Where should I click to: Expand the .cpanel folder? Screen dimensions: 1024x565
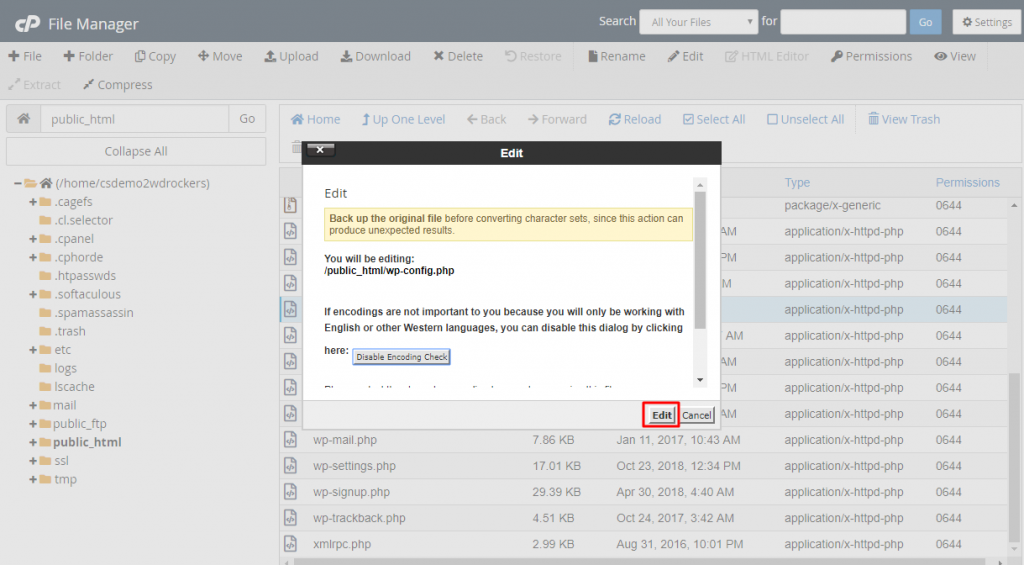pos(33,239)
